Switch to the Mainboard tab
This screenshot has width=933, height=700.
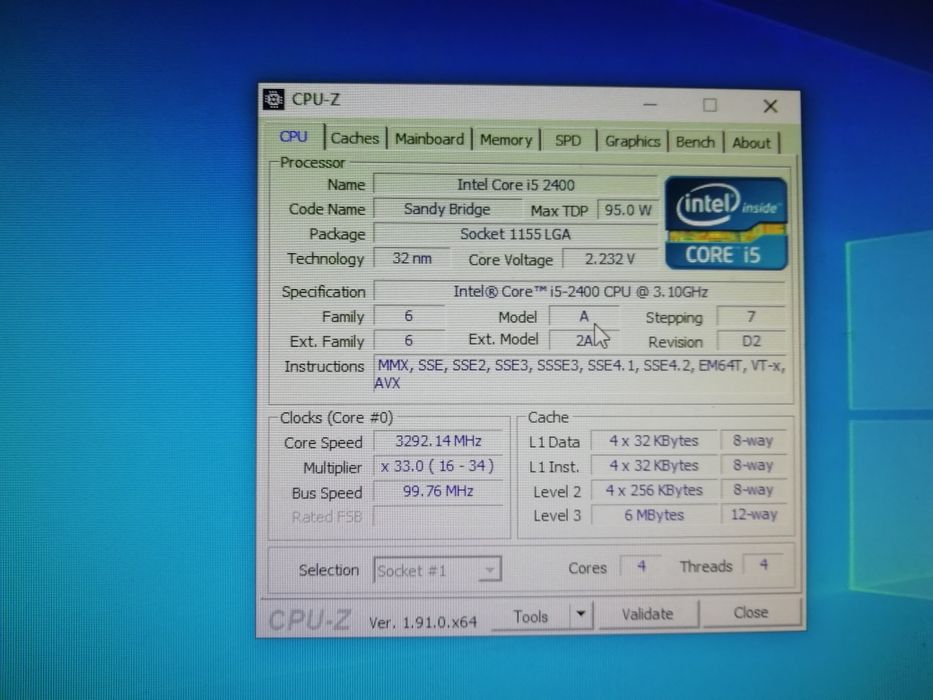coord(430,139)
